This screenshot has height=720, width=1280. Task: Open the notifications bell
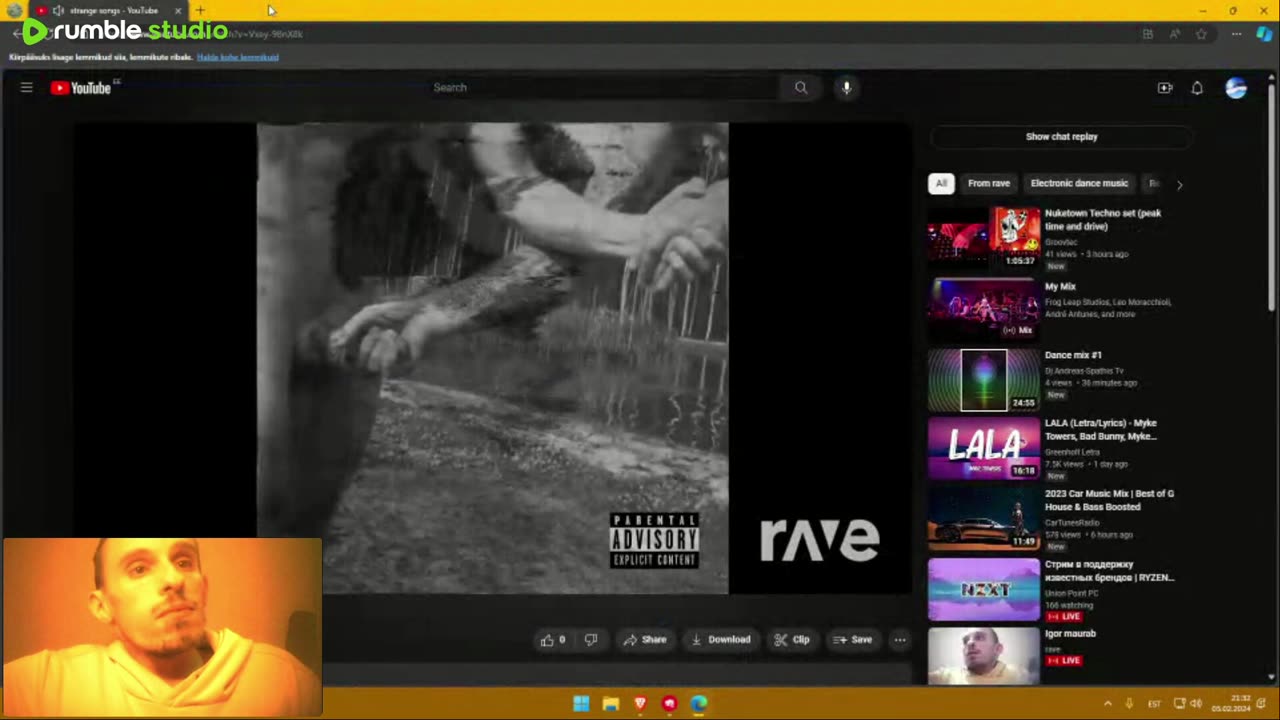[x=1197, y=88]
